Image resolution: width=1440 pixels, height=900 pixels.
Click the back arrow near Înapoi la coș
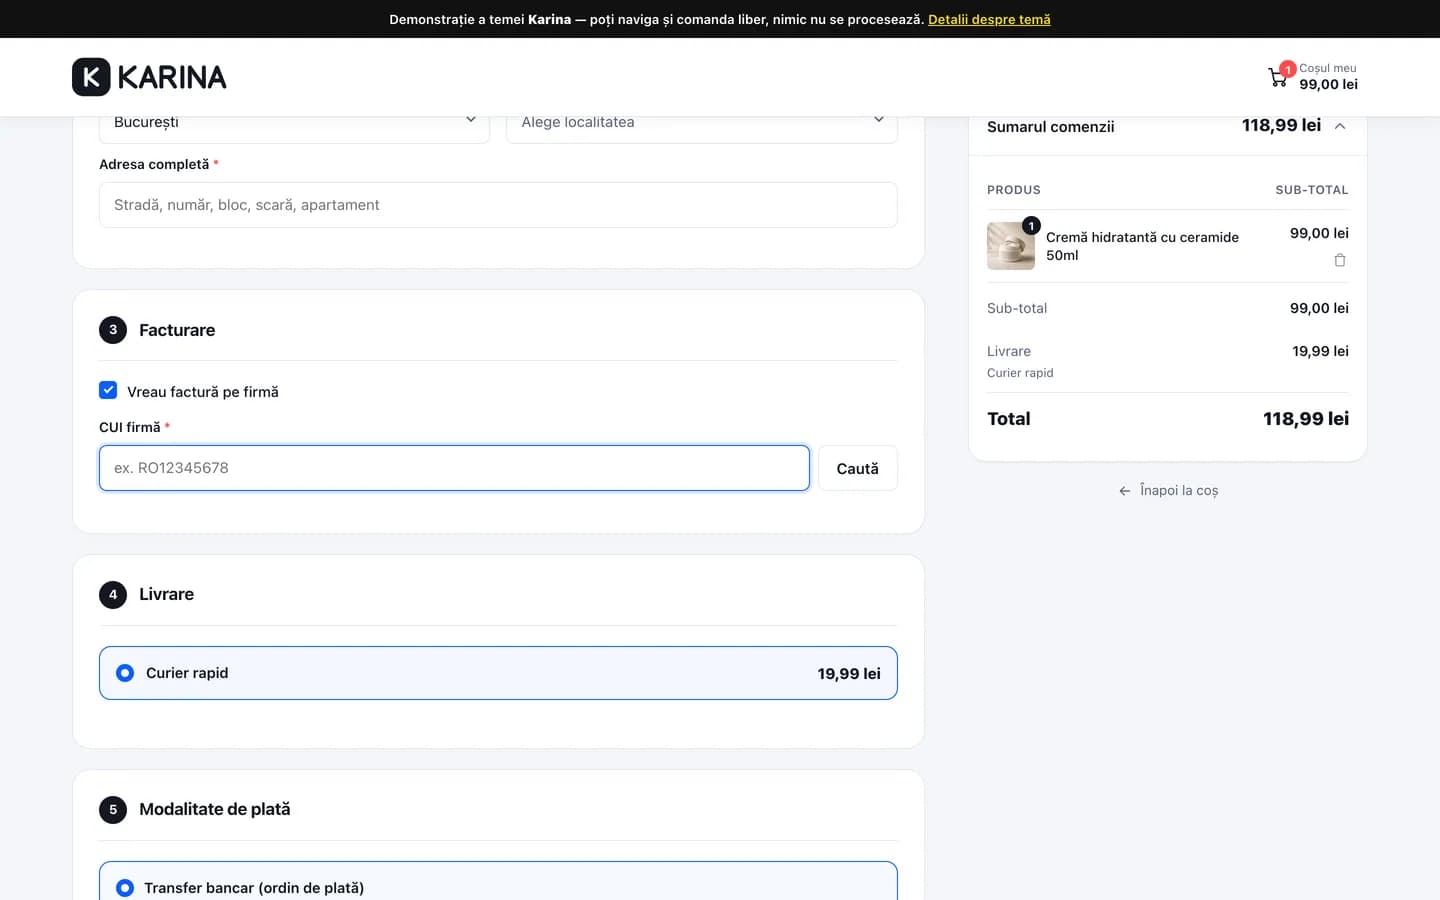point(1125,491)
